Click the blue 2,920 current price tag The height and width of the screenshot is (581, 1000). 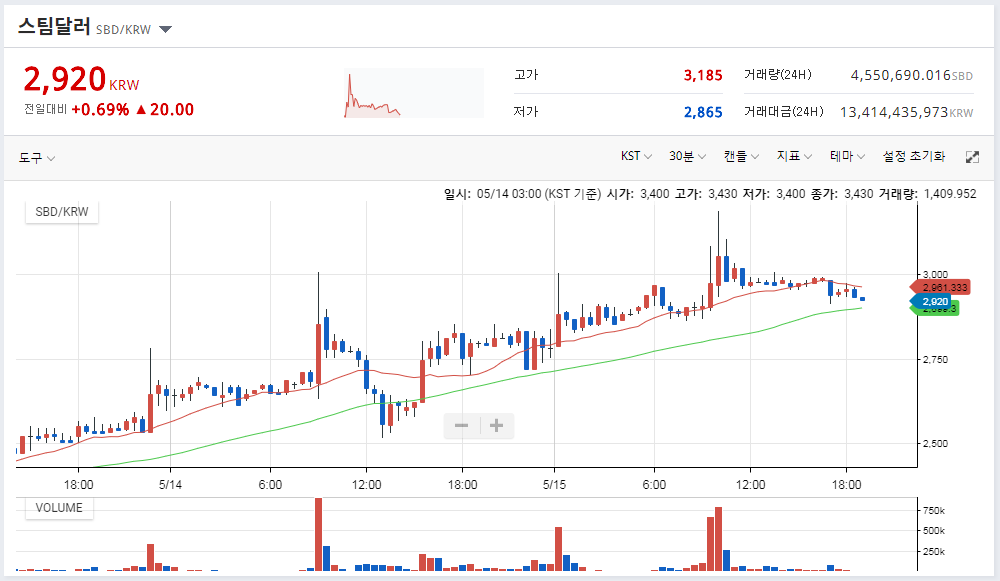(x=931, y=302)
